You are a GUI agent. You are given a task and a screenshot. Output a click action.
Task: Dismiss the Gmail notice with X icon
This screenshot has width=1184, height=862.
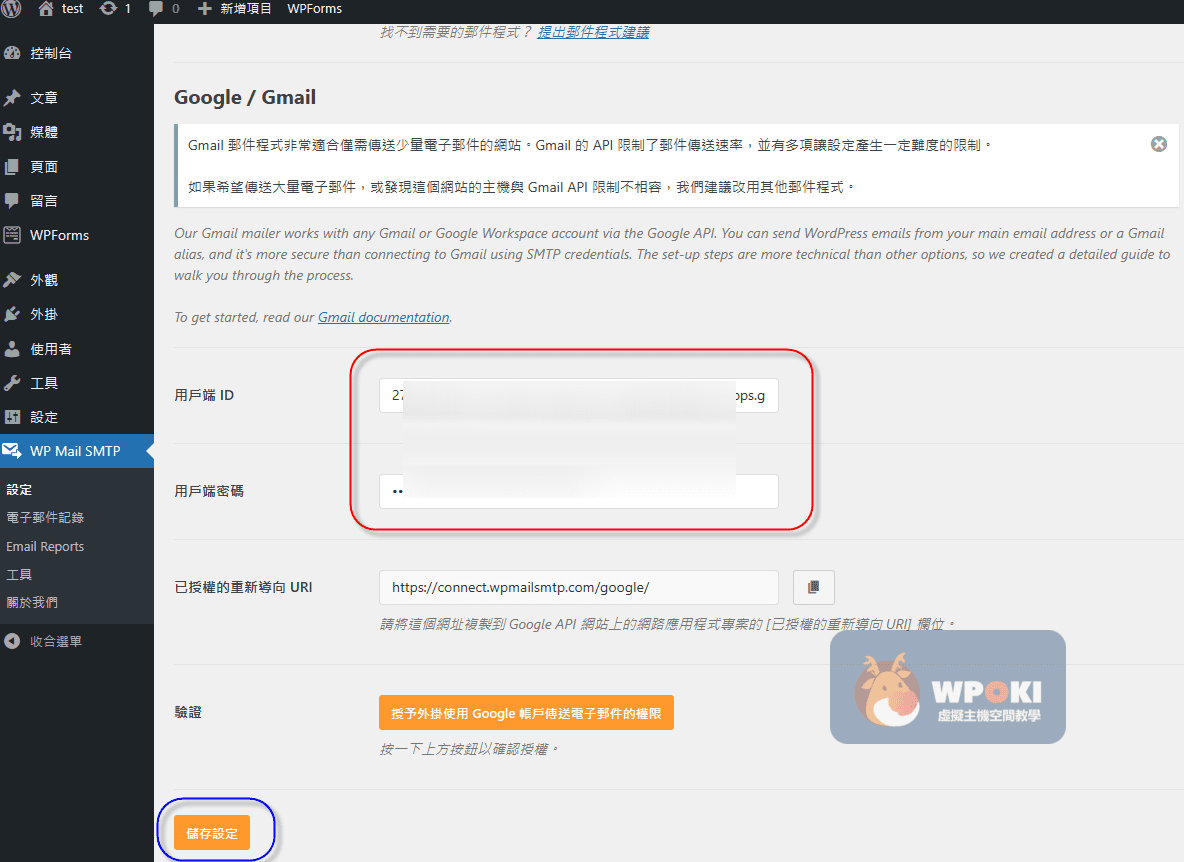click(x=1159, y=144)
